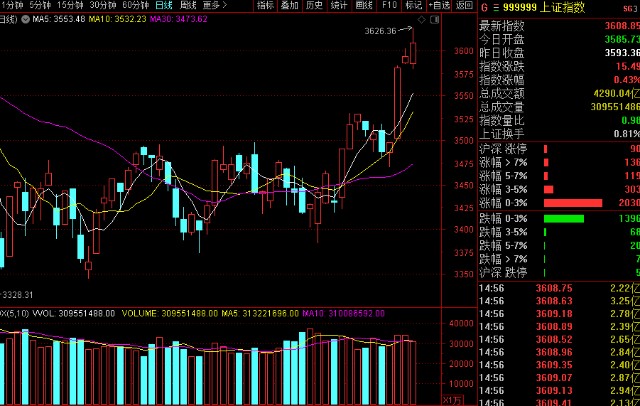The height and width of the screenshot is (406, 640).
Task: Click the 今日开盘 row
Action: point(559,40)
